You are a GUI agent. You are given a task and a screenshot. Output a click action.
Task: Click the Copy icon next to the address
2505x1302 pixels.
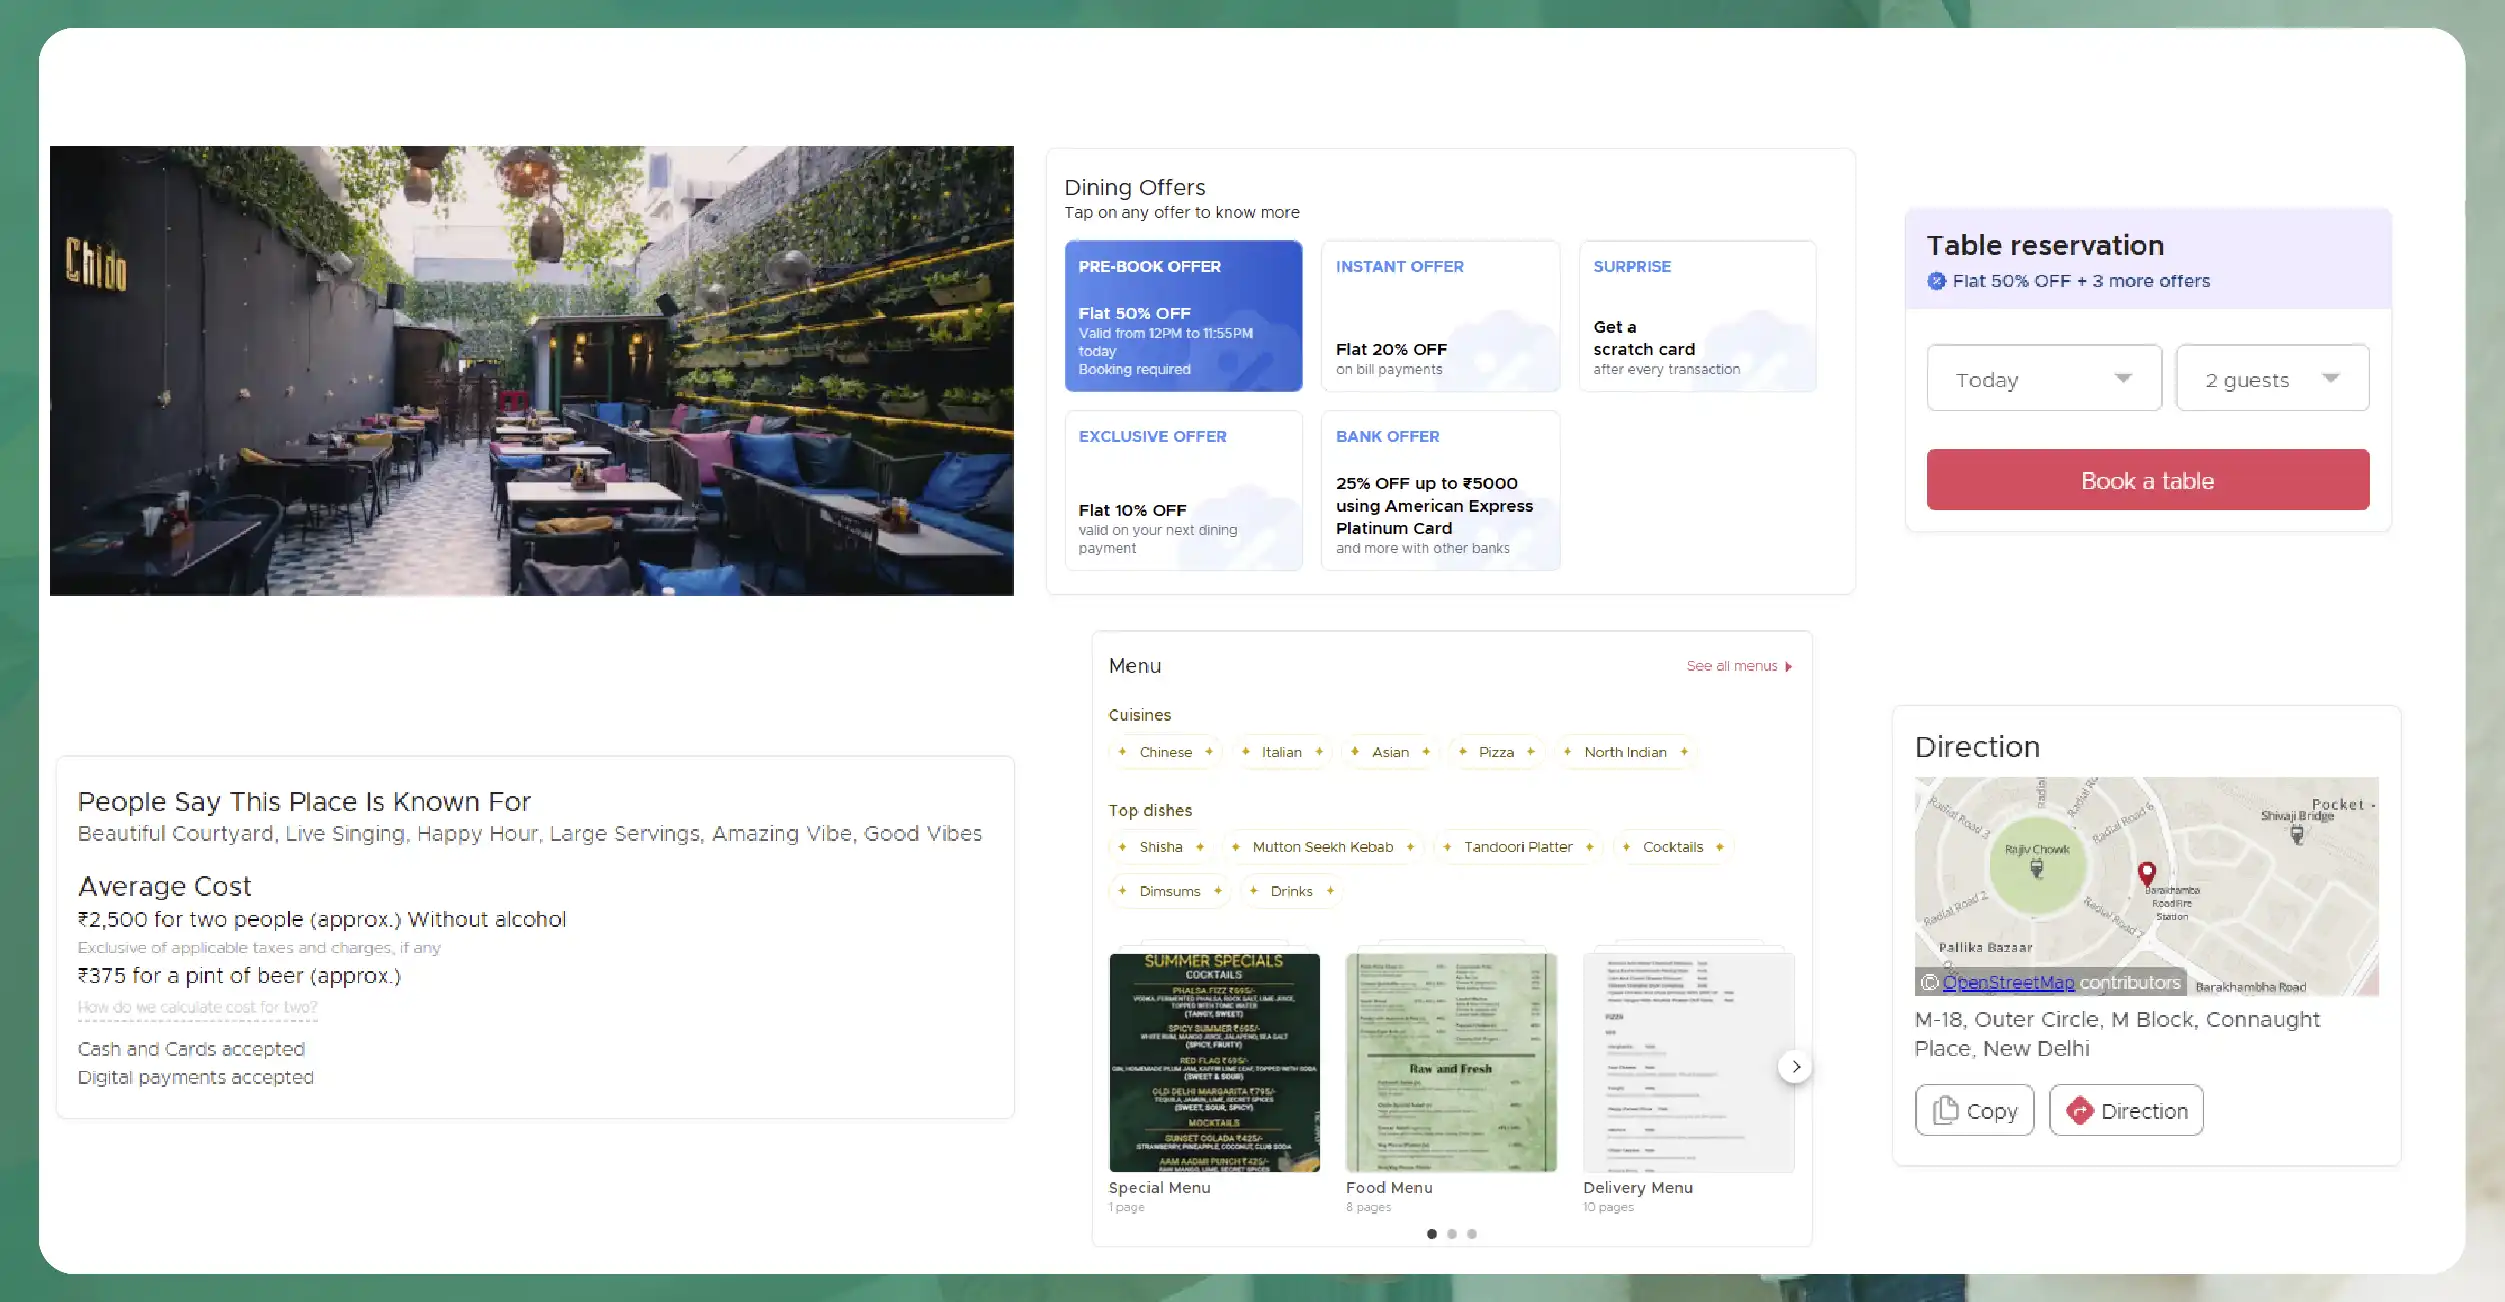pyautogui.click(x=1943, y=1110)
